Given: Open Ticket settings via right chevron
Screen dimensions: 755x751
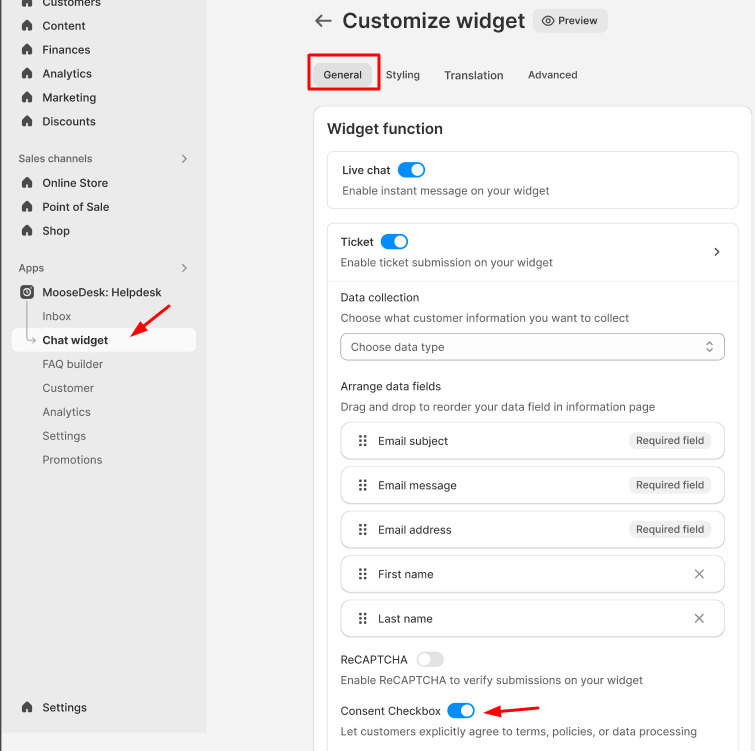Looking at the screenshot, I should click(716, 252).
